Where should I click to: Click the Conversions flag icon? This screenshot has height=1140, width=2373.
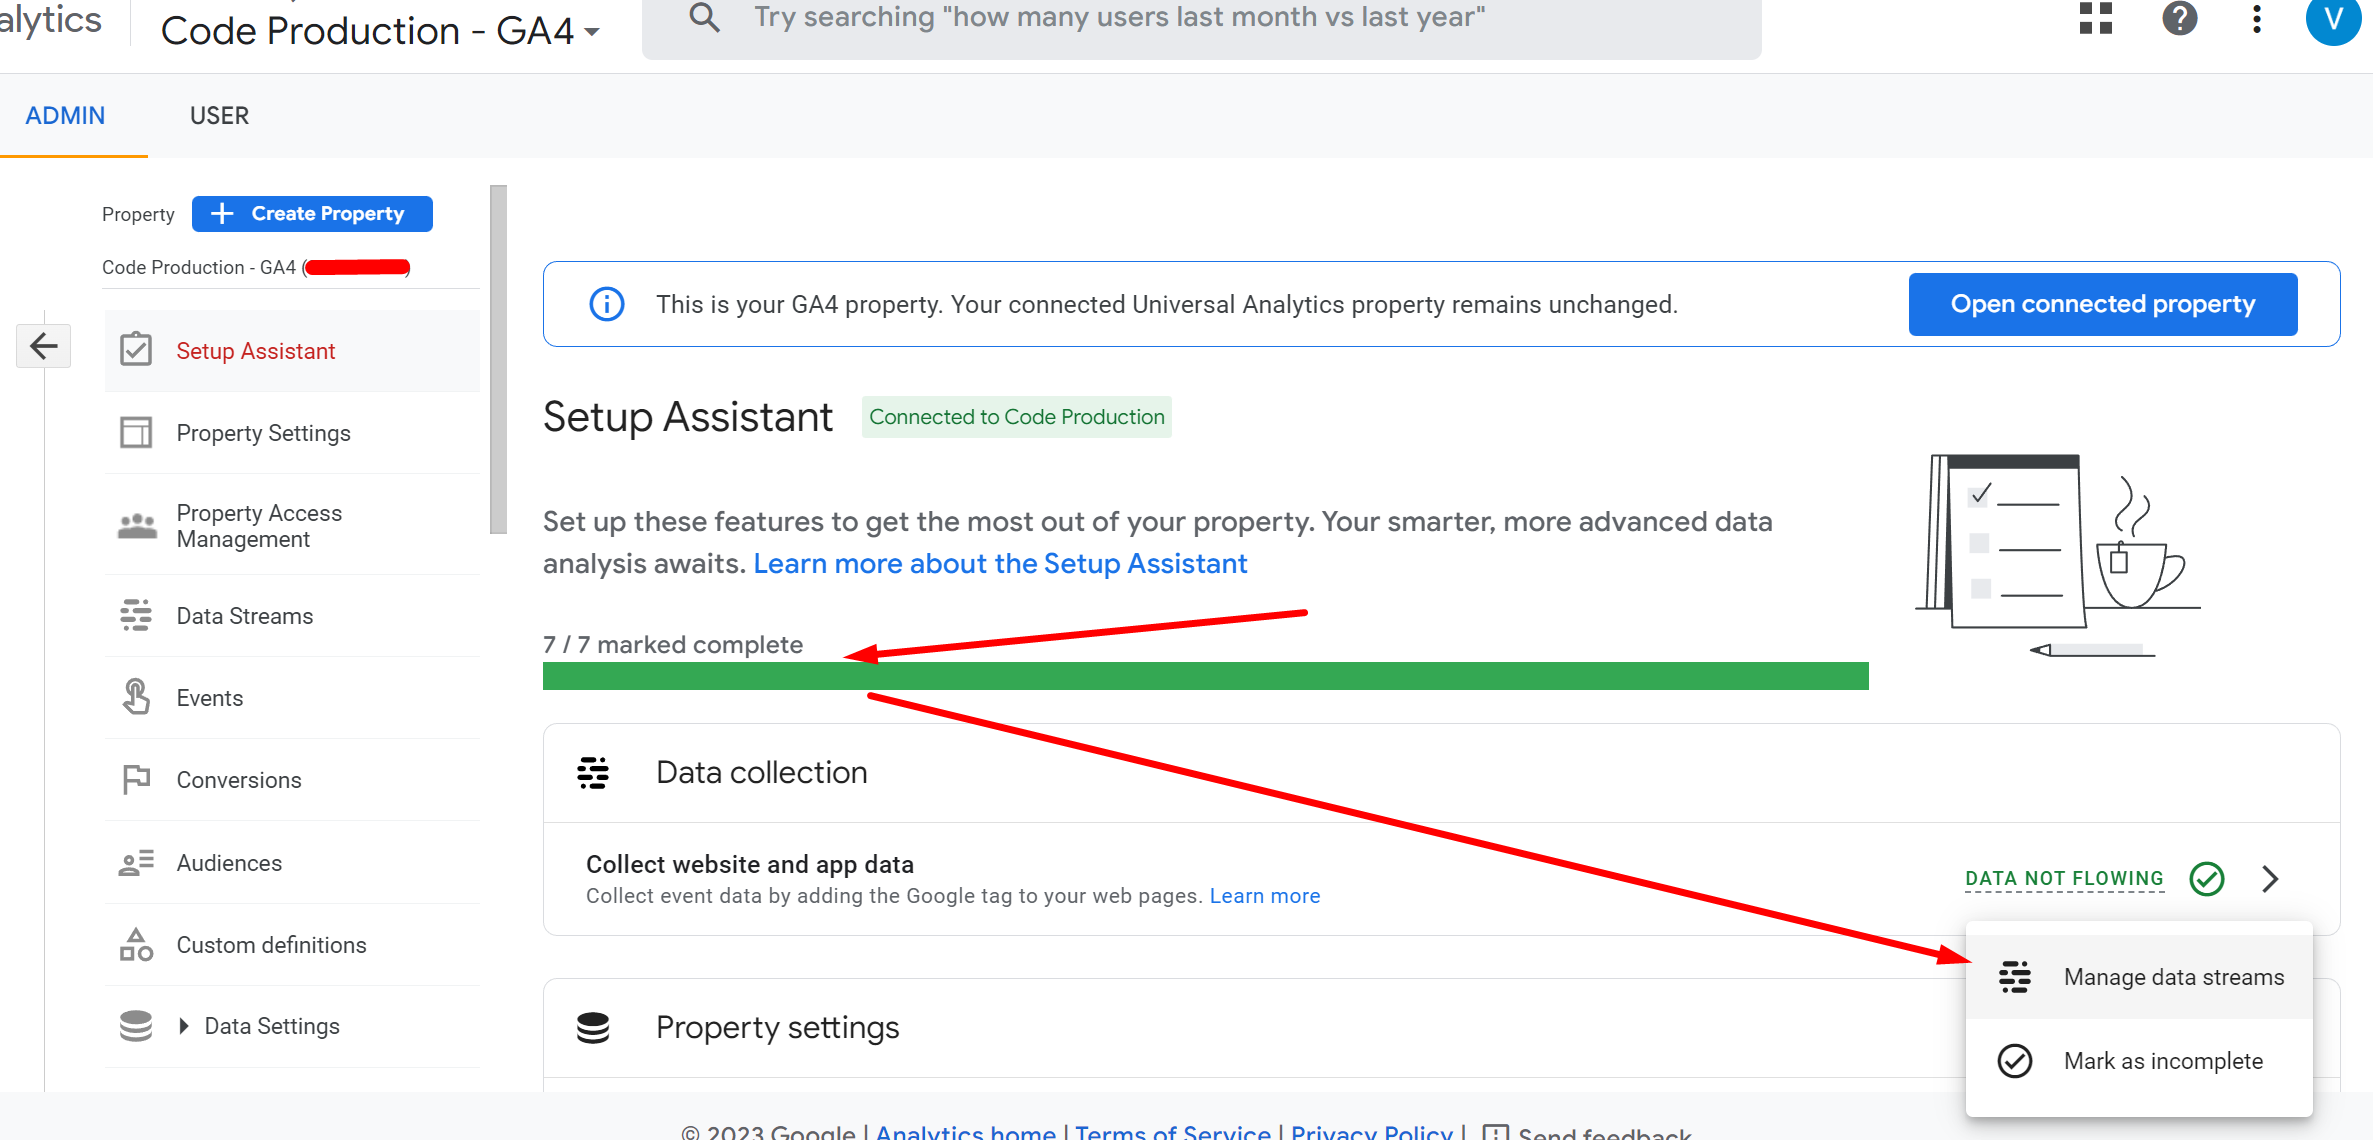click(136, 780)
